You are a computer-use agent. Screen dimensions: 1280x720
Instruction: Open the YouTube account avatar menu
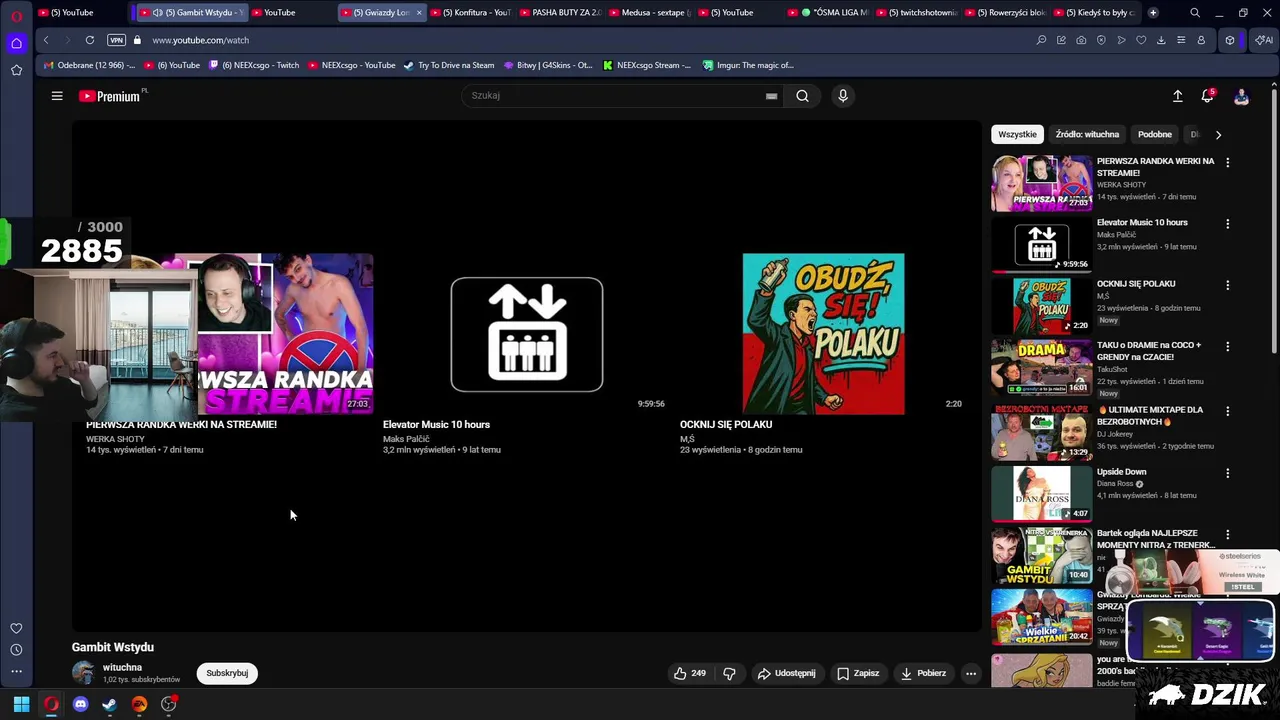point(1241,96)
